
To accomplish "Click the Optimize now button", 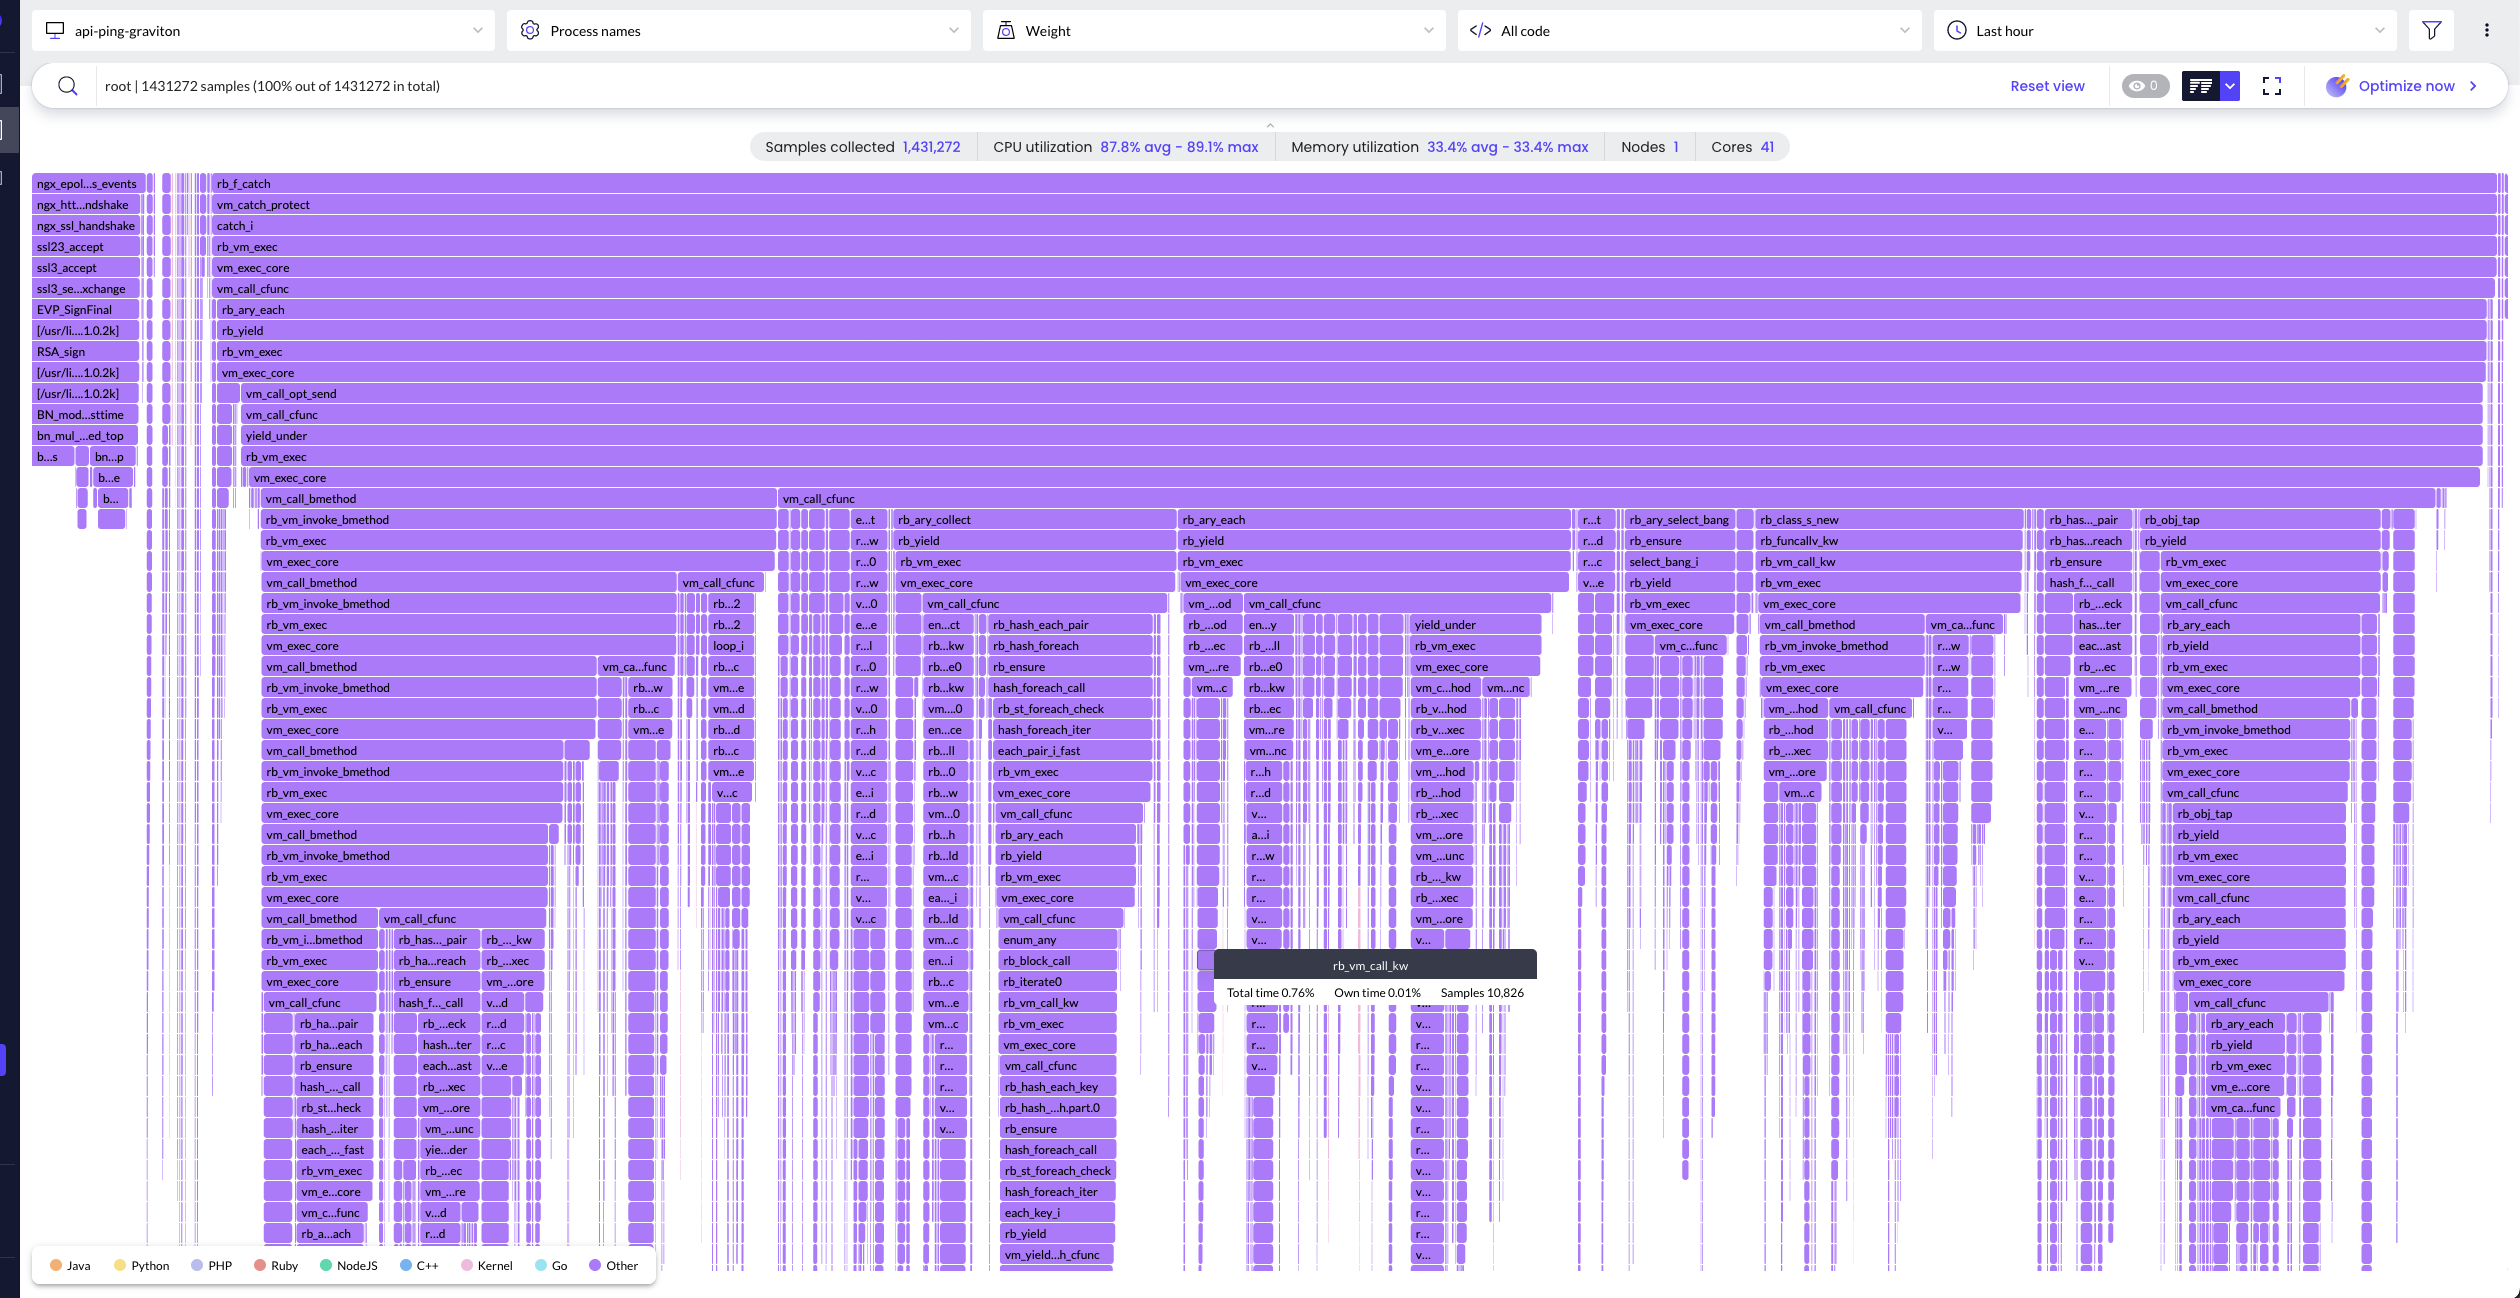I will pyautogui.click(x=2404, y=86).
